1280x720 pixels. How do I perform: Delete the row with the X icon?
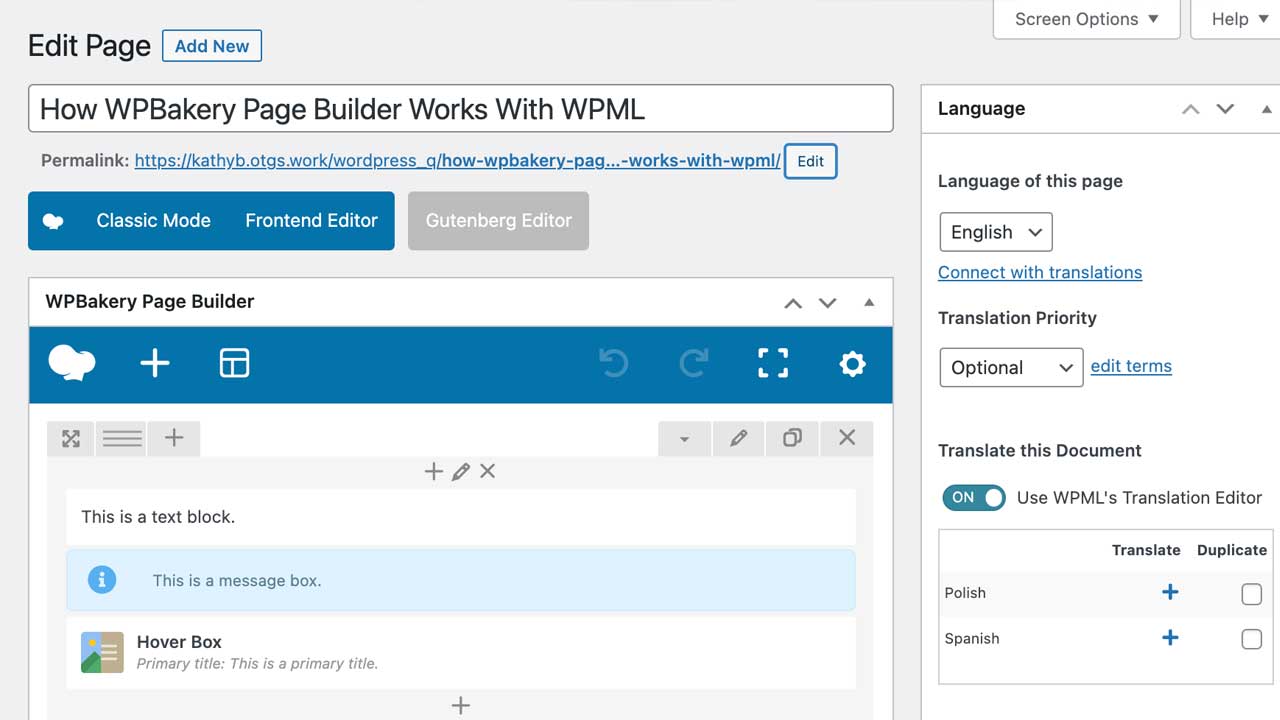pos(846,437)
